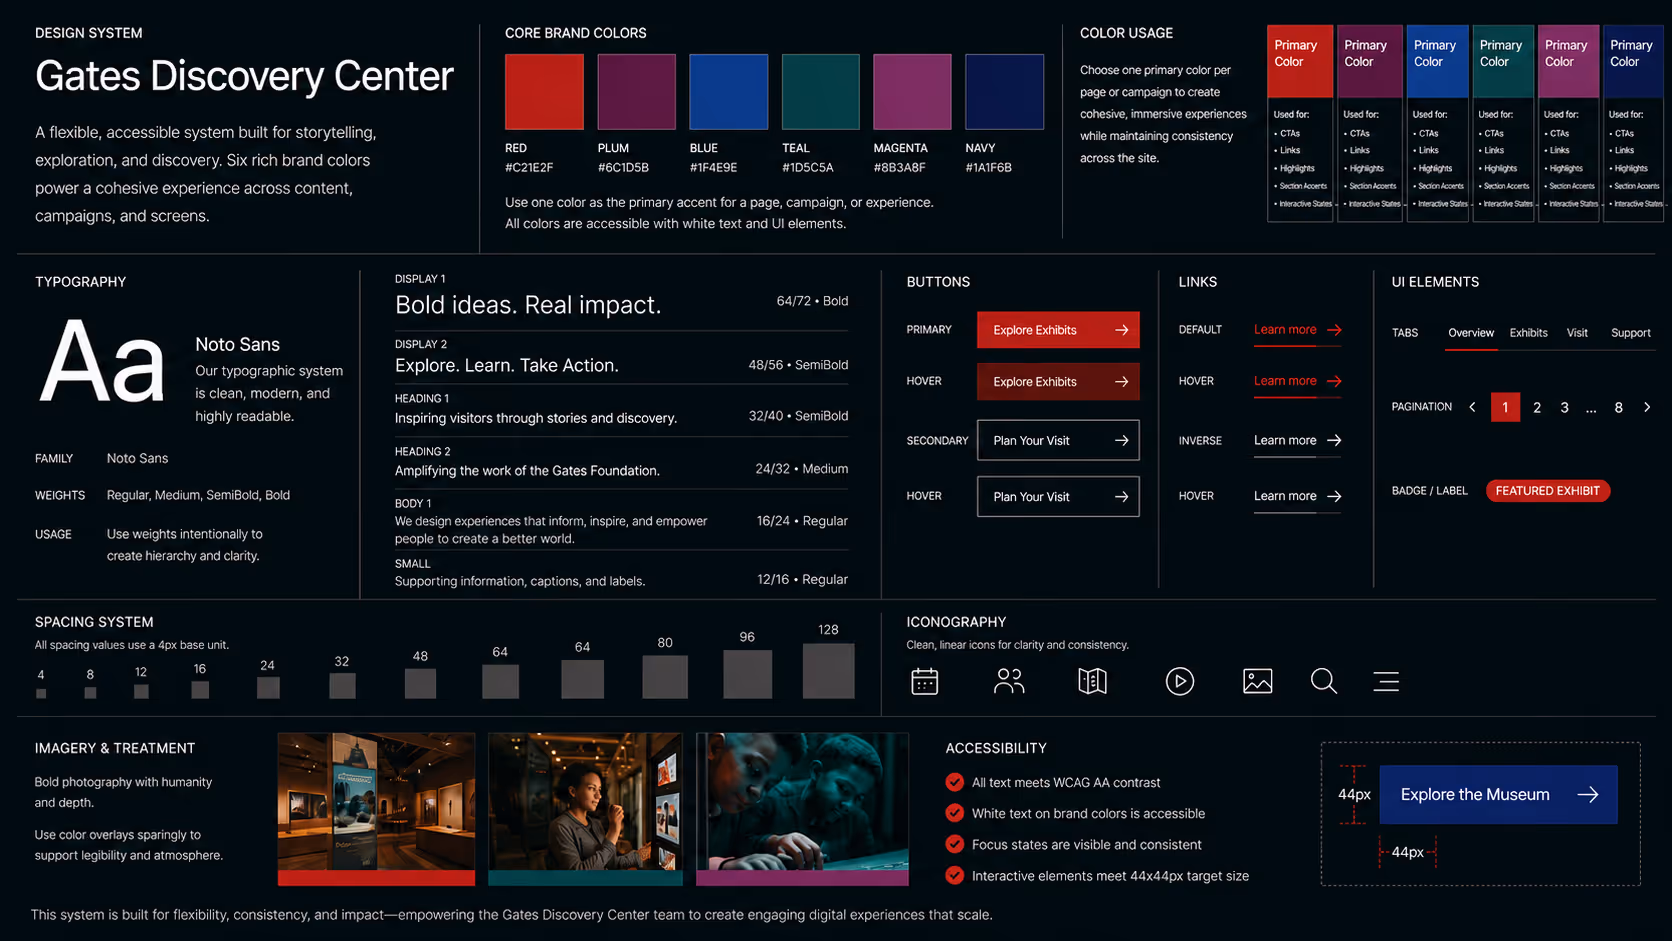Image resolution: width=1672 pixels, height=941 pixels.
Task: Switch to the Visit tab
Action: [x=1577, y=333]
